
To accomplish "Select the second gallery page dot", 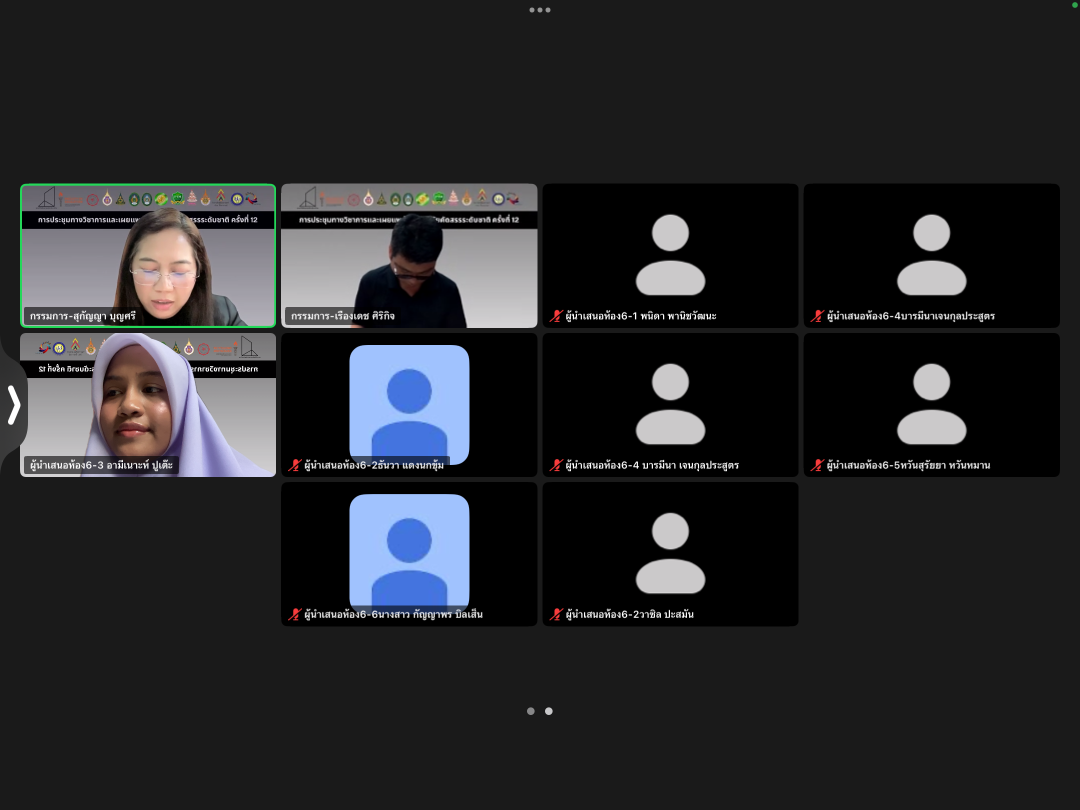I will pyautogui.click(x=549, y=711).
